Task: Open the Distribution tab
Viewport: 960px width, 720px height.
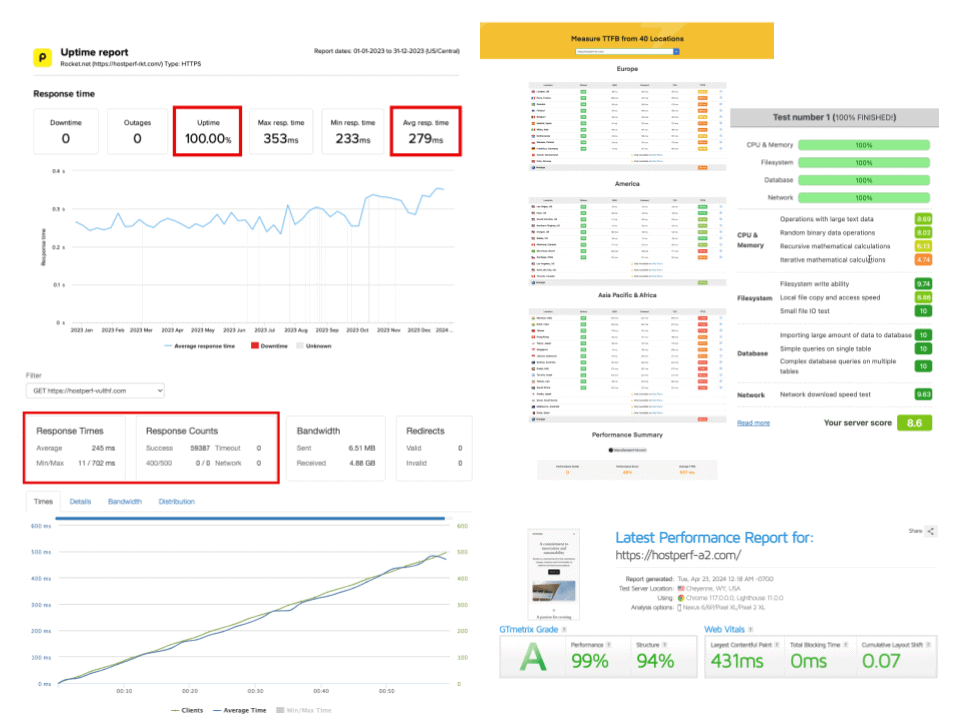Action: 176,501
